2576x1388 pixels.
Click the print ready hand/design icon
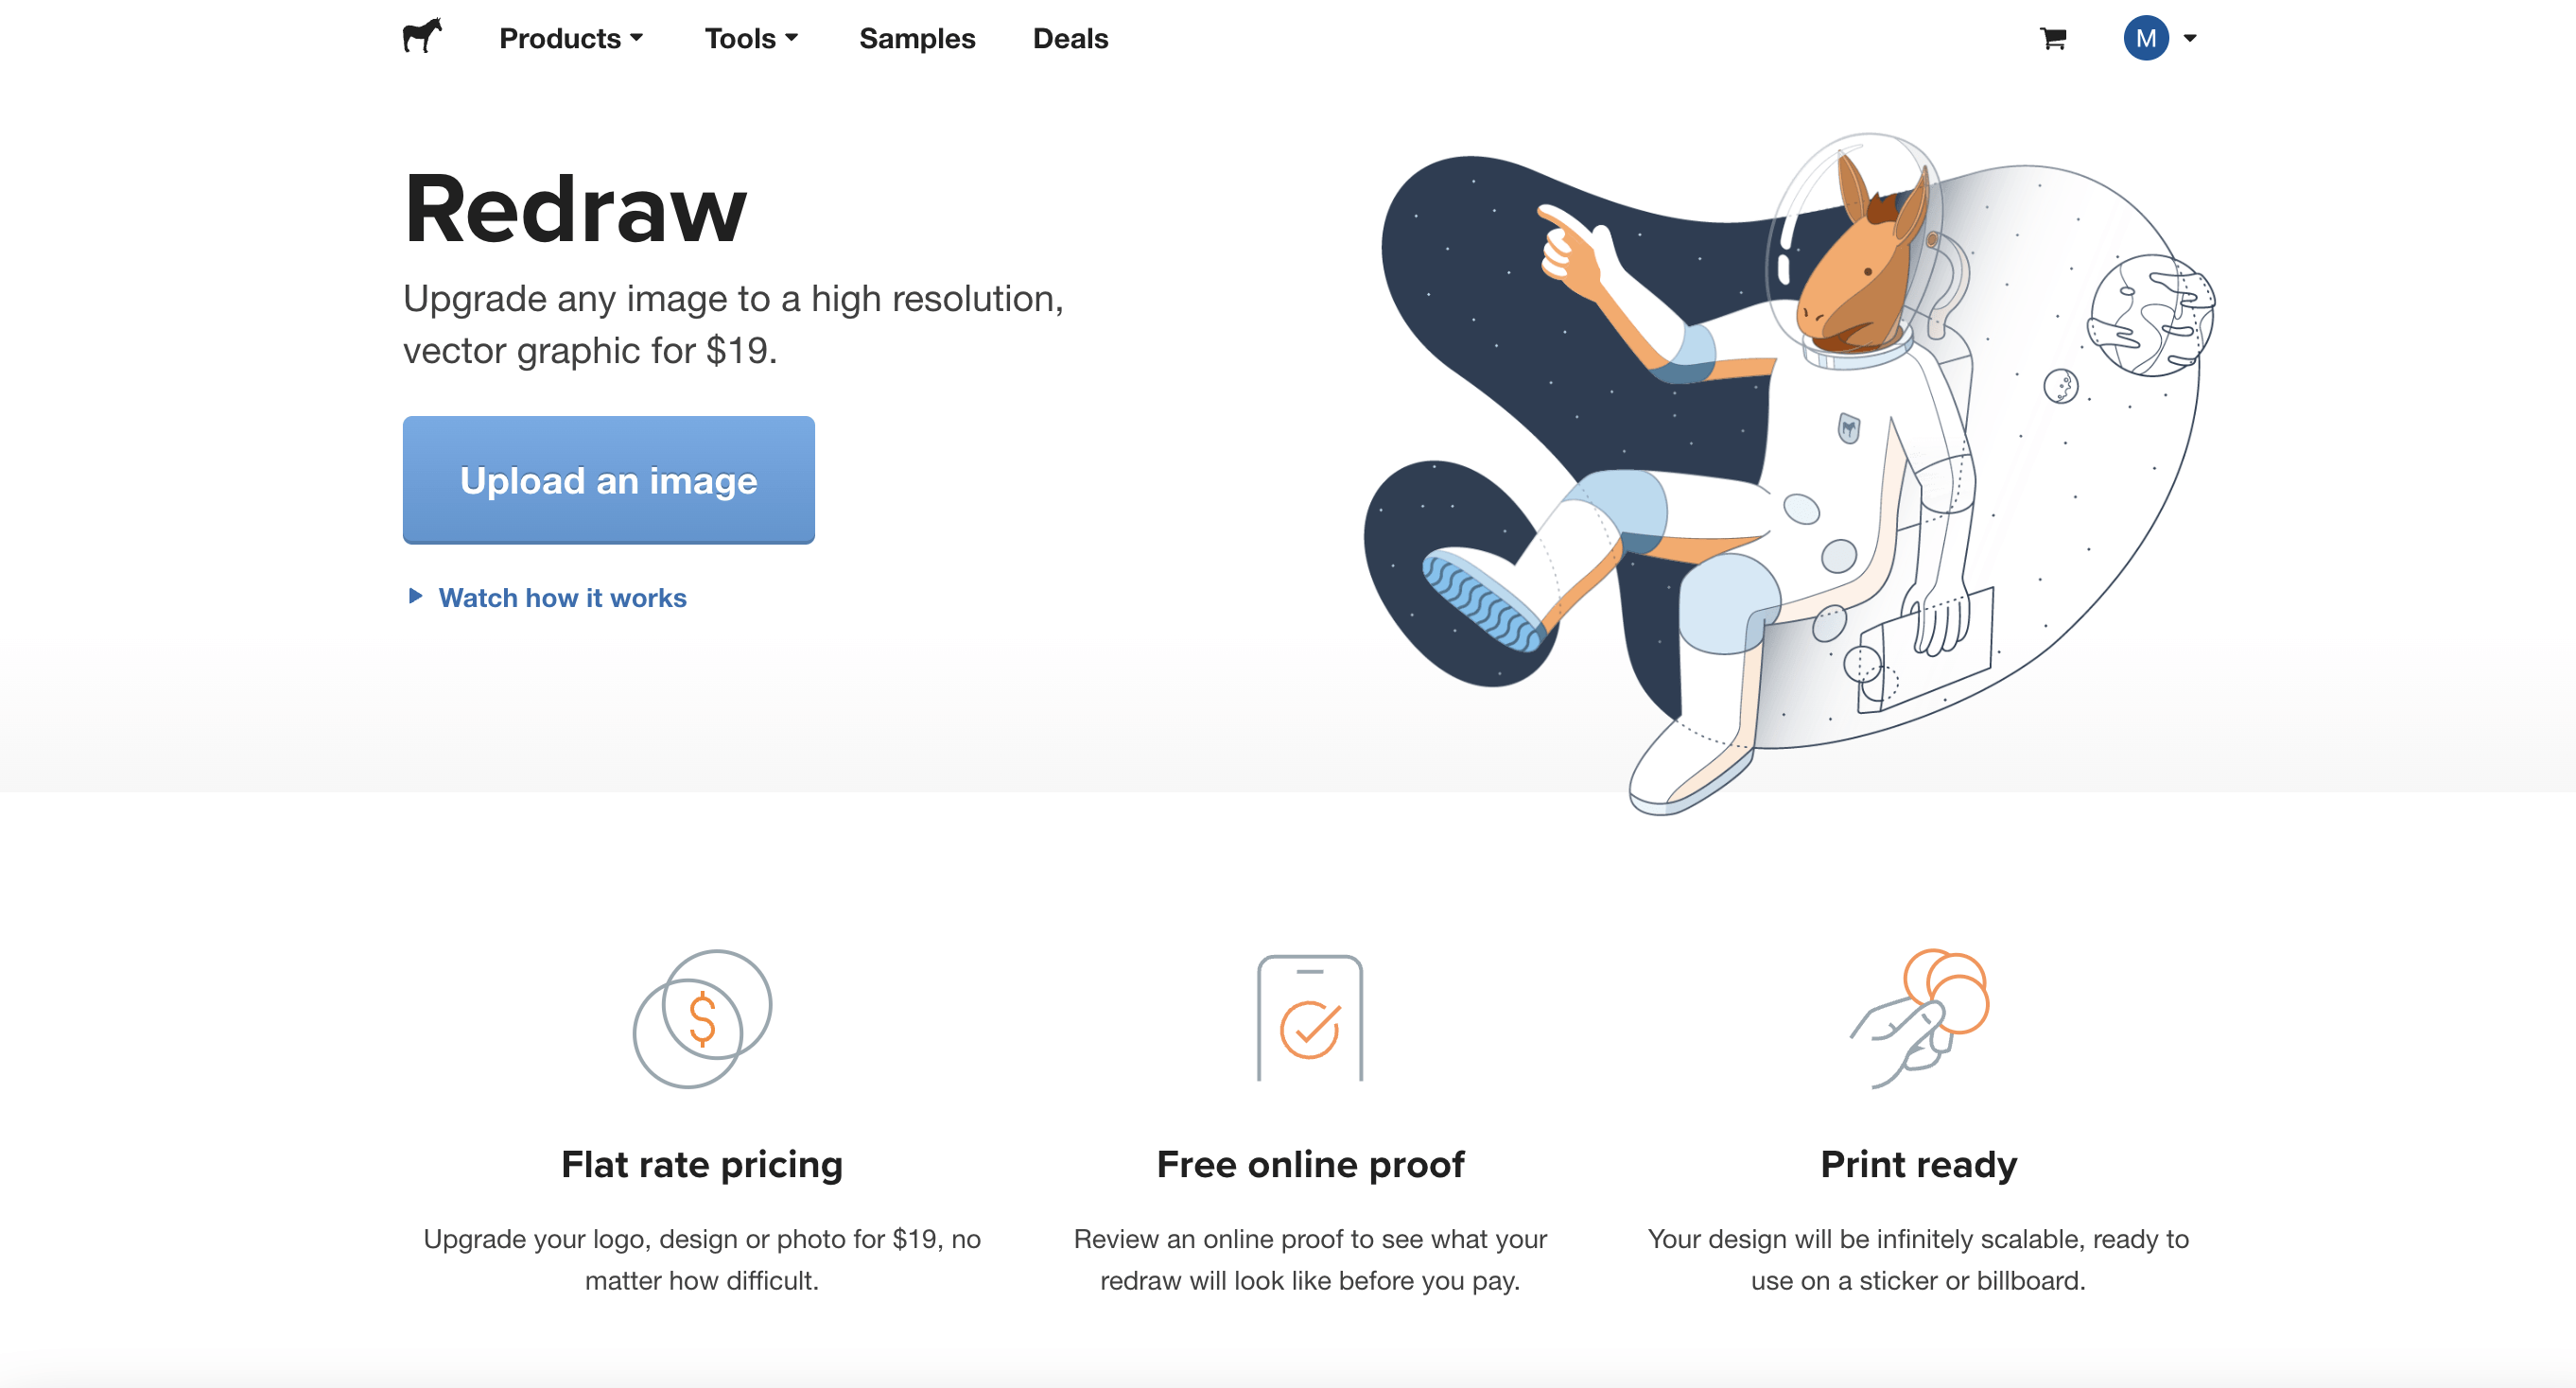coord(1918,1020)
